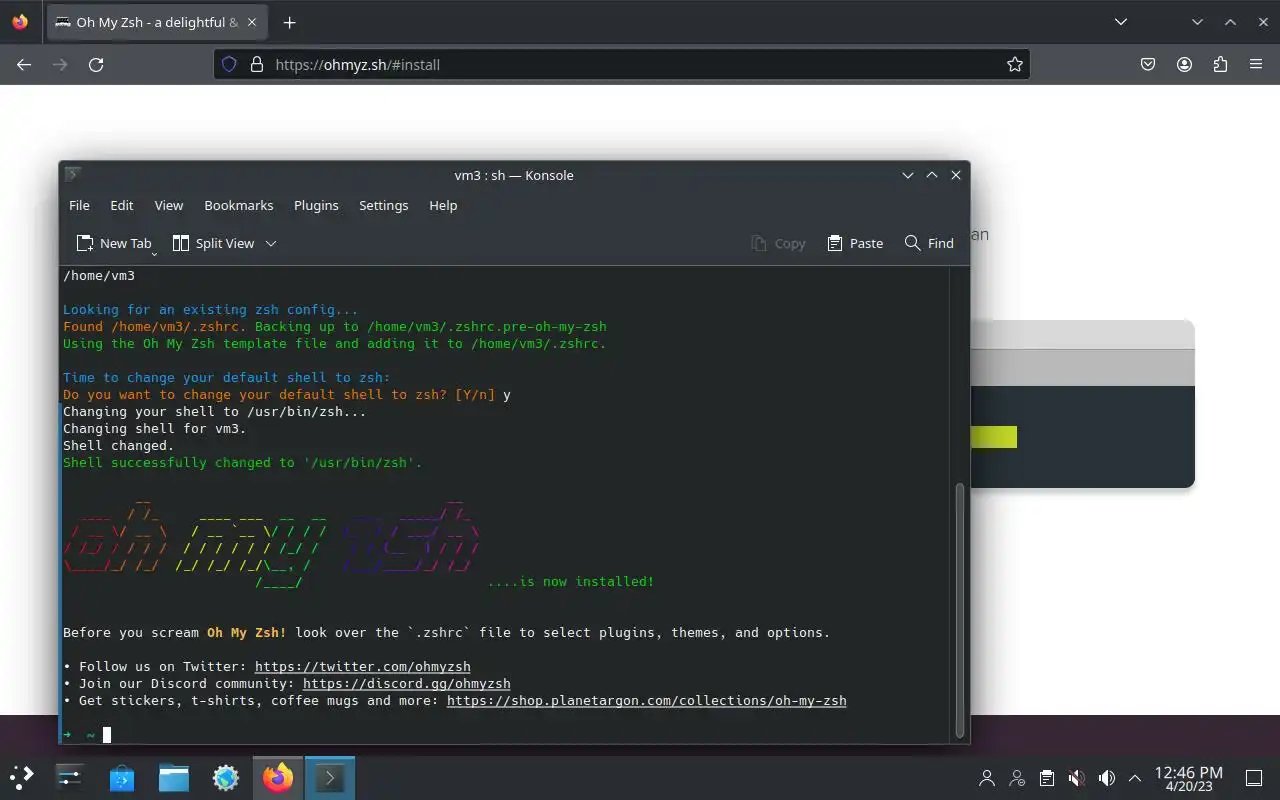
Task: Open user-minus tray icon
Action: coord(1017,778)
